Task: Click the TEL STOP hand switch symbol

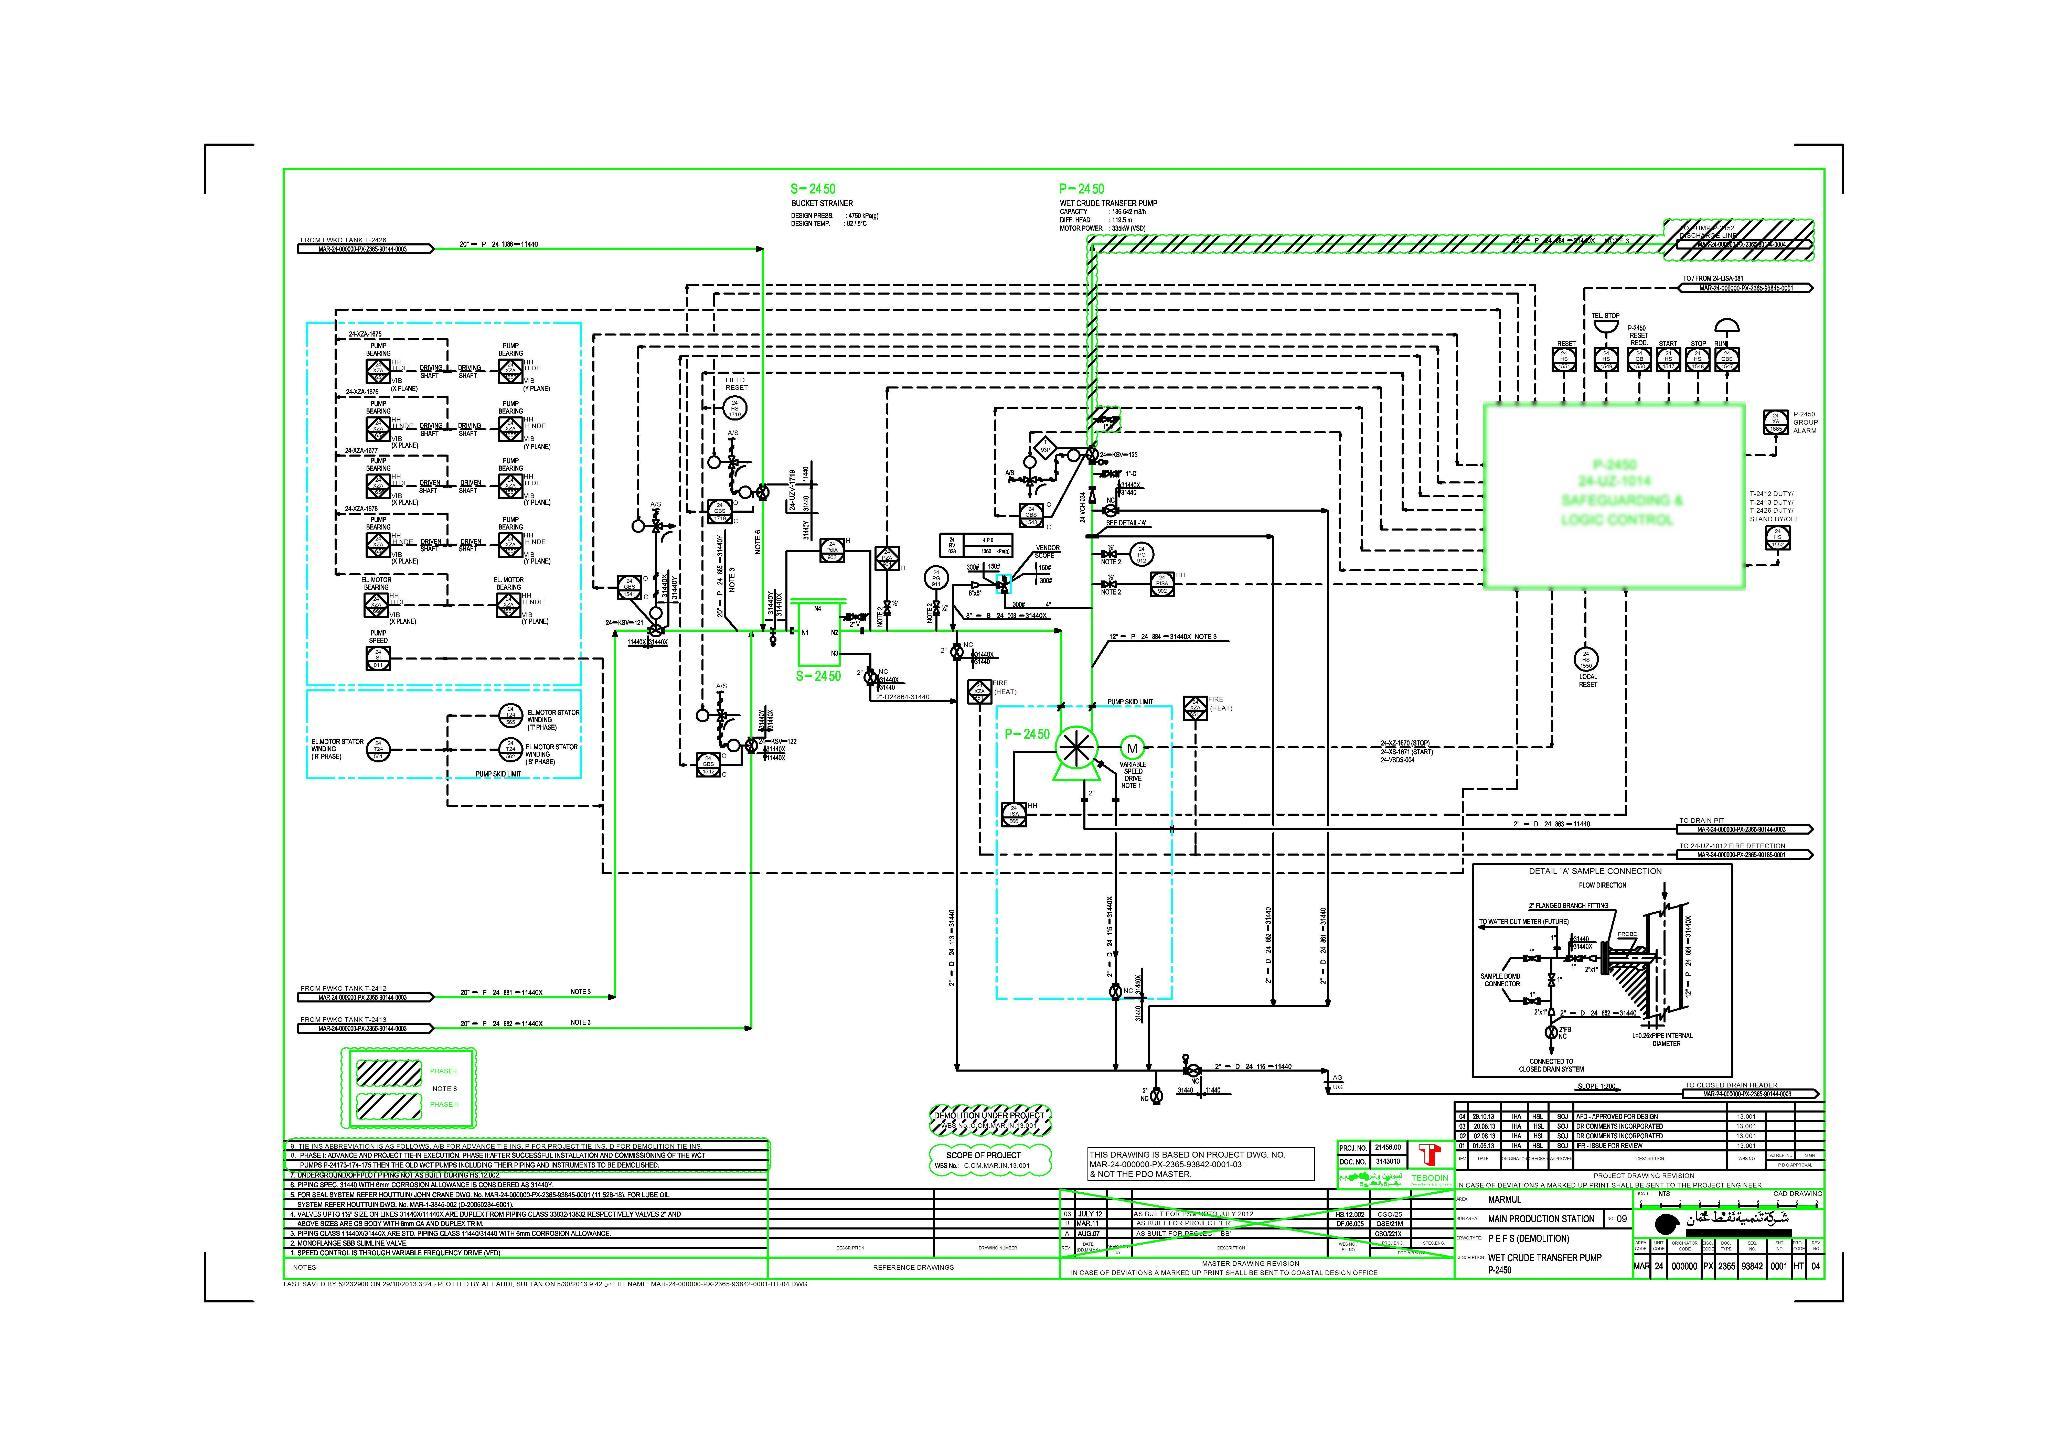Action: (1606, 358)
